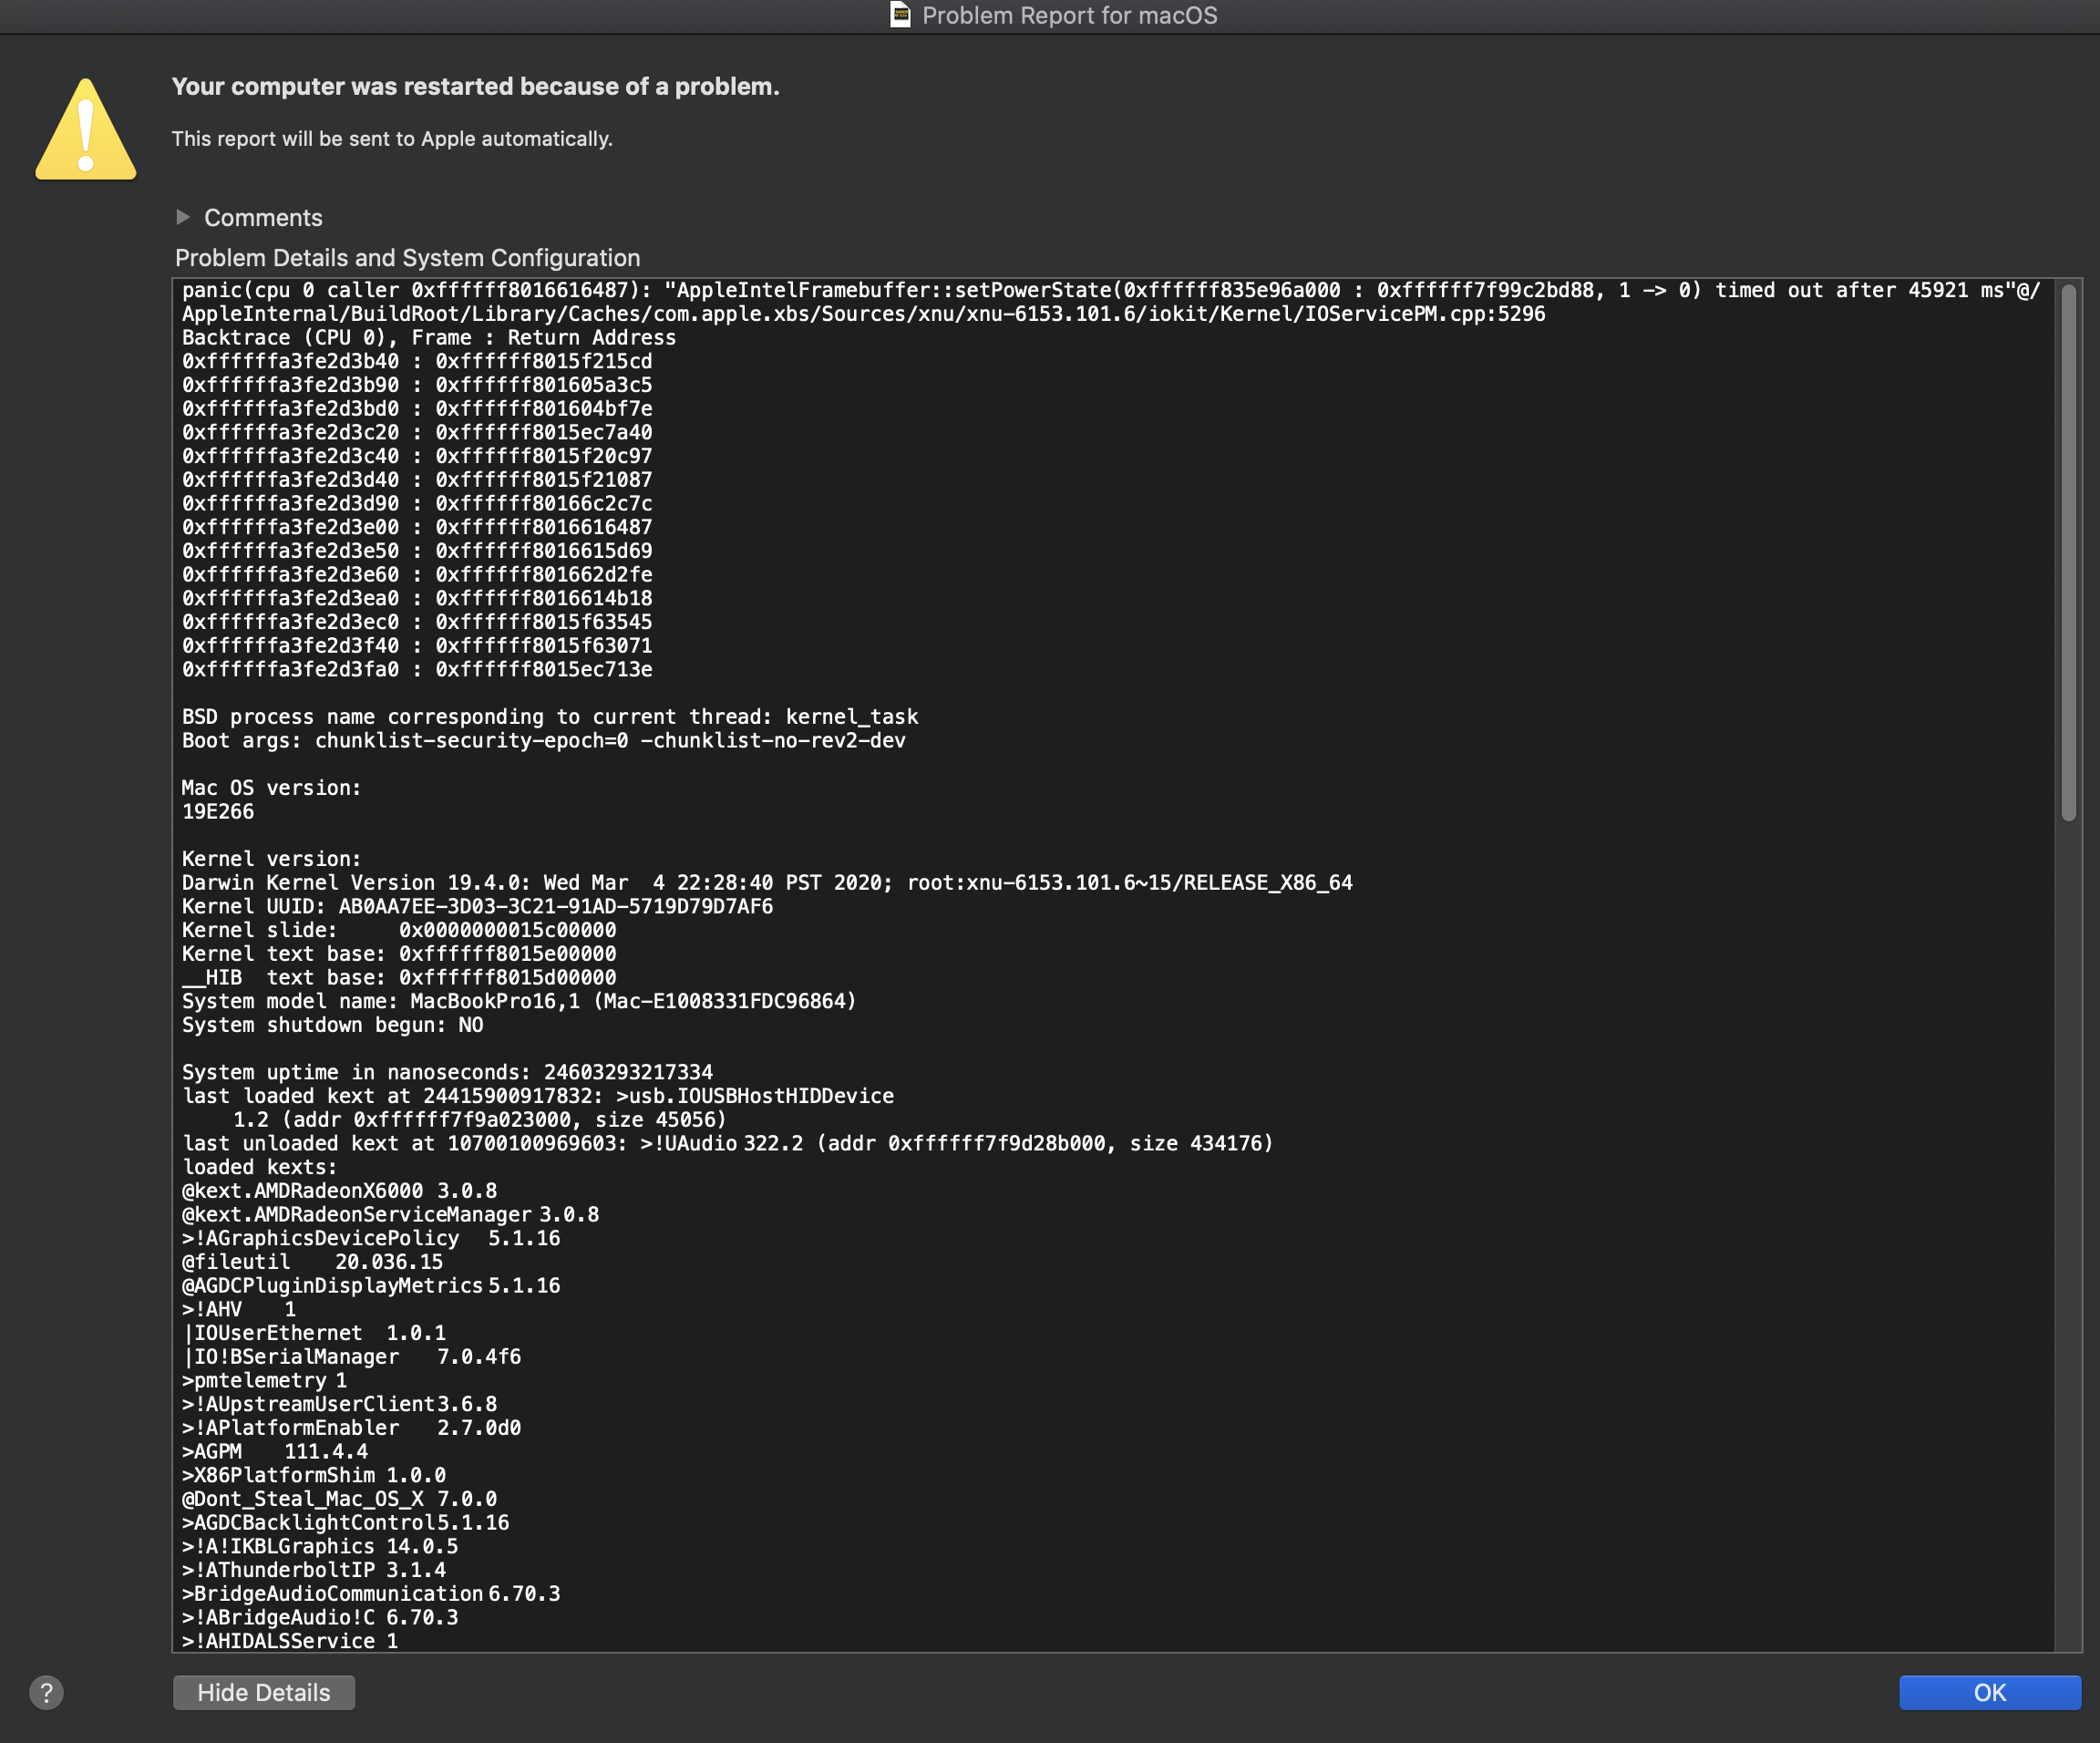Click the help question mark button
Screen dimensions: 2100x1743
tap(46, 1692)
